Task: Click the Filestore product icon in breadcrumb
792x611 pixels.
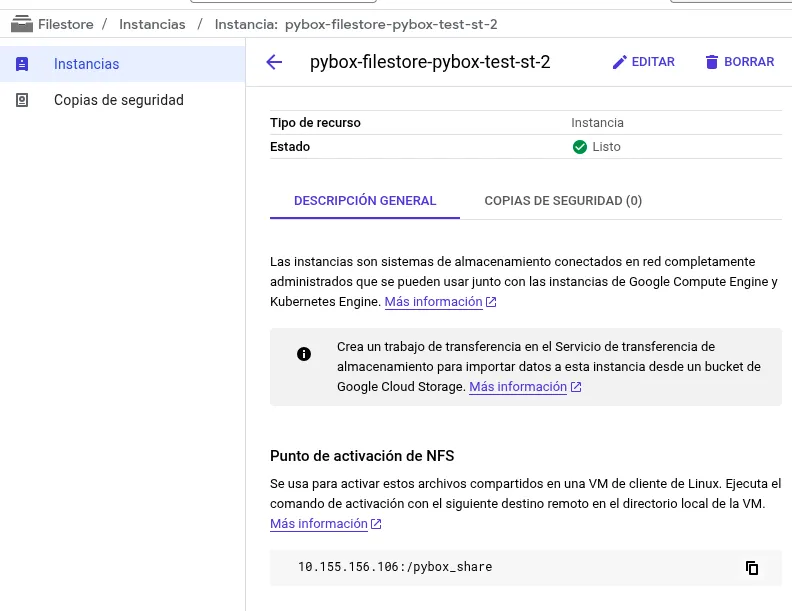Action: tap(22, 24)
